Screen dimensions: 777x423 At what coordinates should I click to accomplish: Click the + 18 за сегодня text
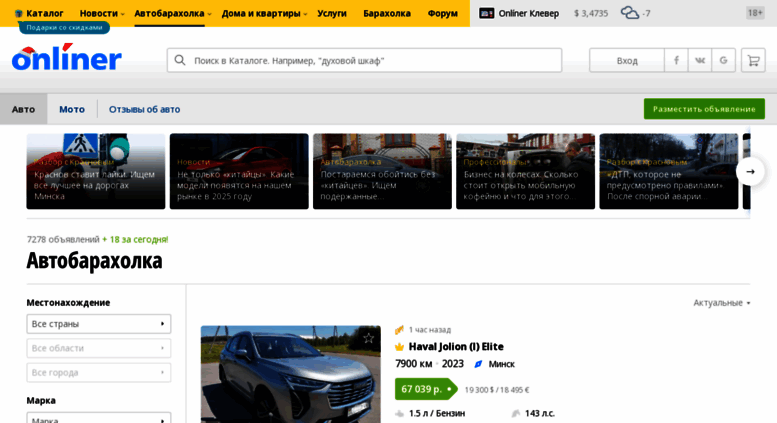pyautogui.click(x=135, y=239)
